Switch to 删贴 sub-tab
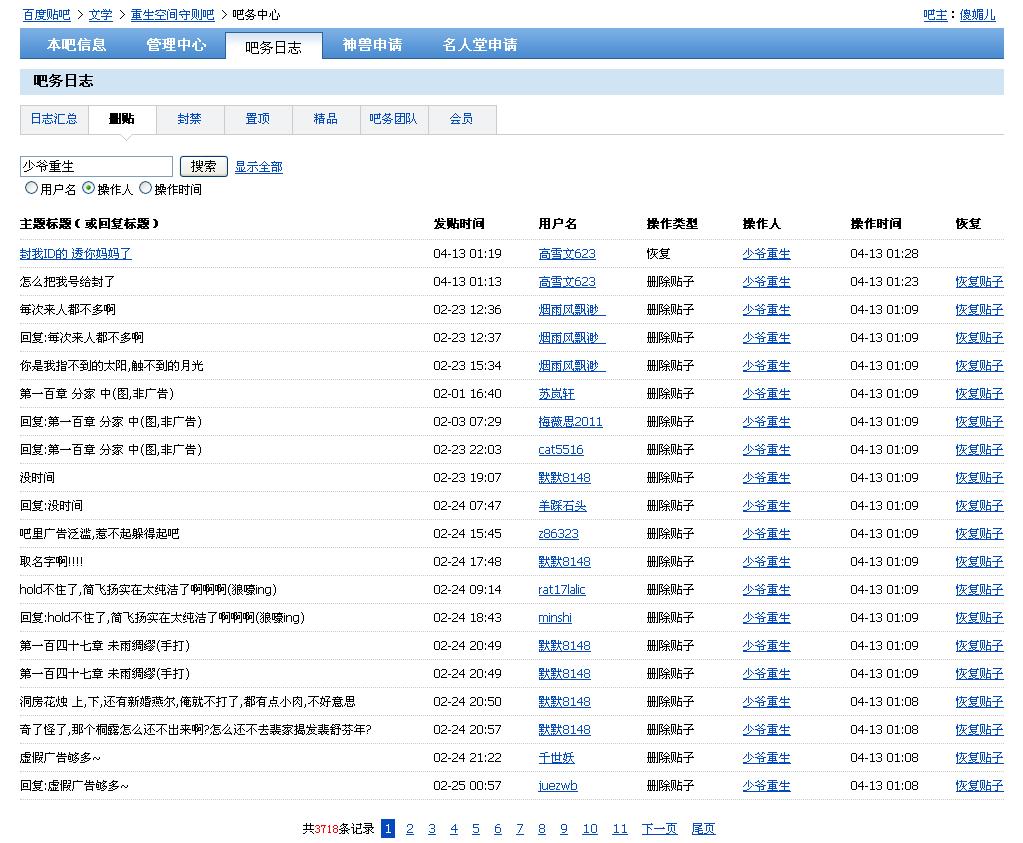Screen dimensions: 1023x843 (x=122, y=119)
